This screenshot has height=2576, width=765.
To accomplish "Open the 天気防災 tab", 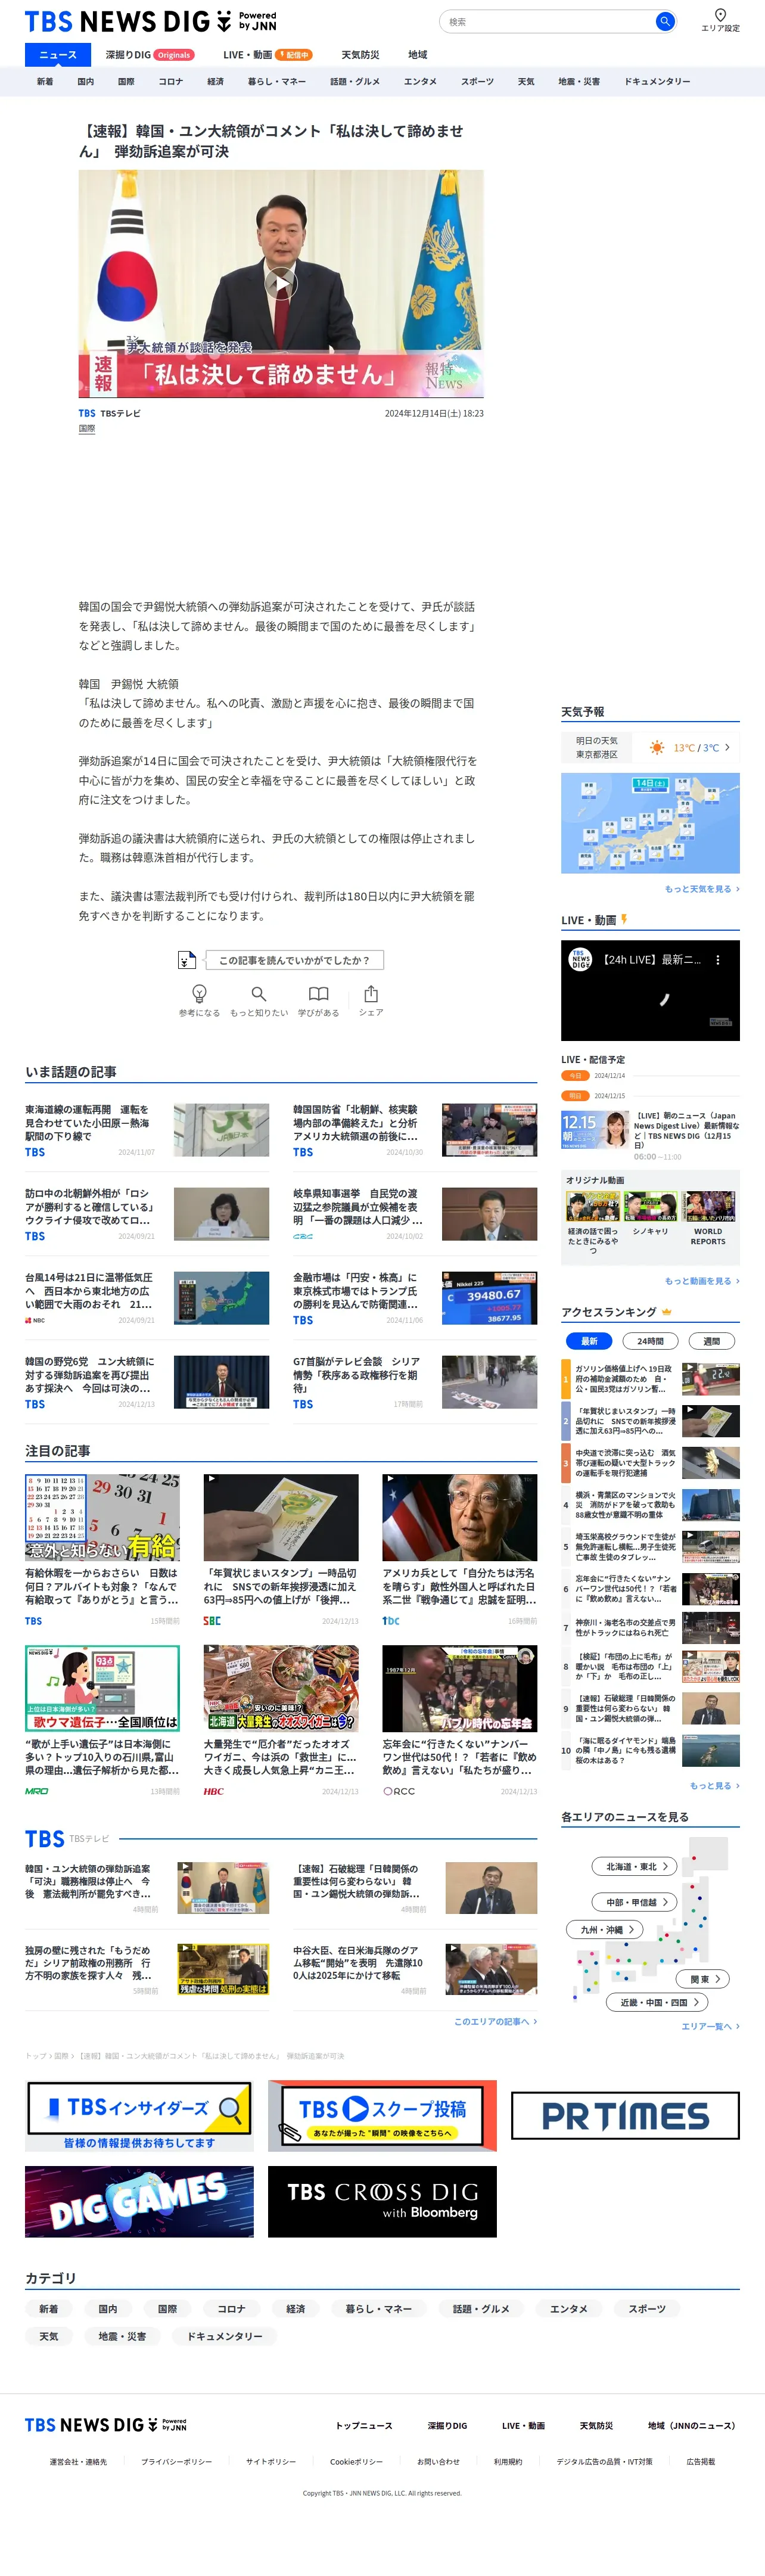I will pos(360,55).
